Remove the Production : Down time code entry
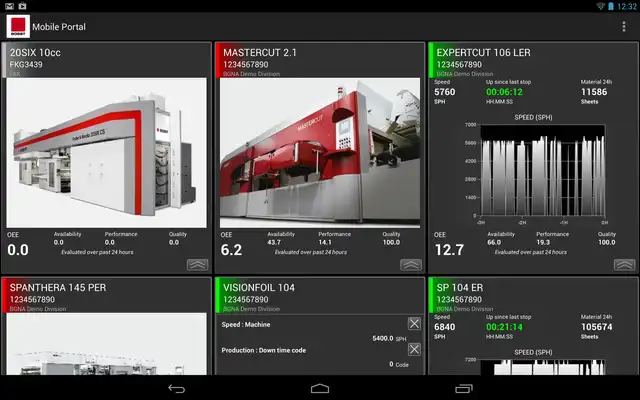The height and width of the screenshot is (400, 640). point(414,349)
